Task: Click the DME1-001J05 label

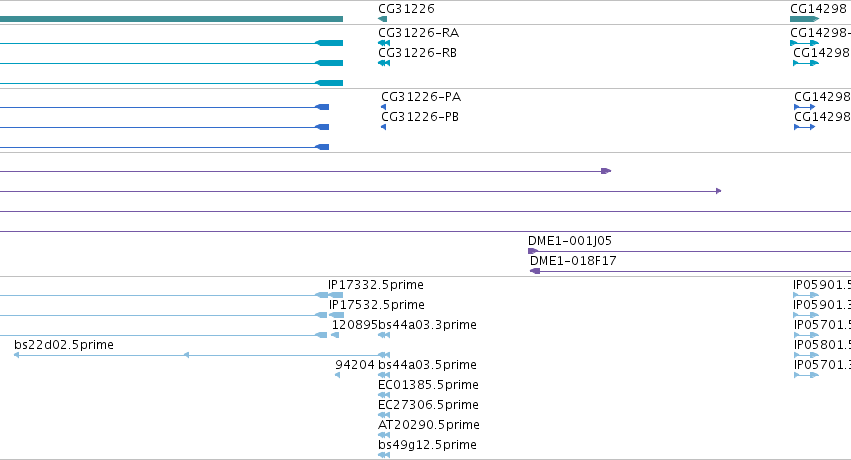Action: pos(570,241)
